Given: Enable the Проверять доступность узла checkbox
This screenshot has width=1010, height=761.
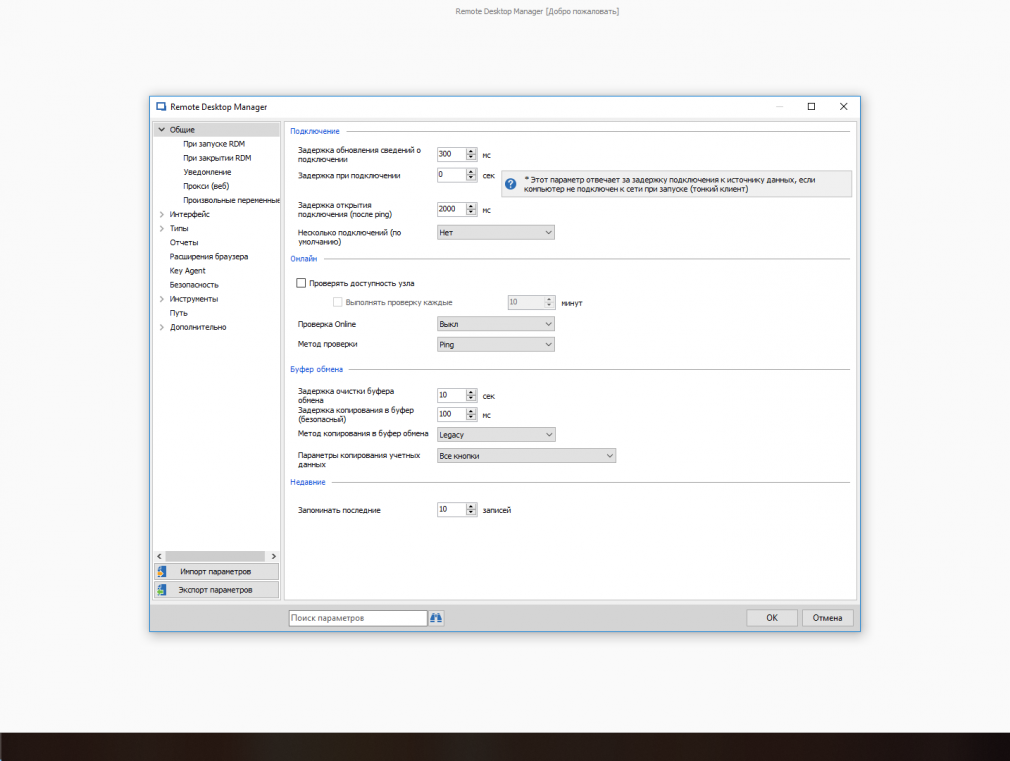Looking at the screenshot, I should [x=301, y=283].
